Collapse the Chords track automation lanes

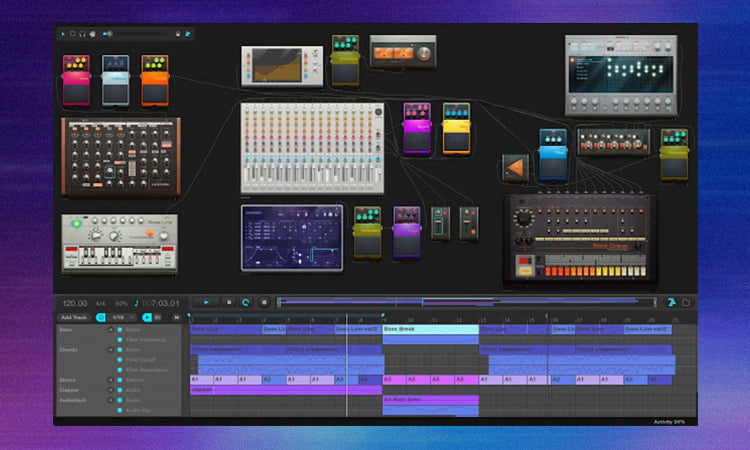point(110,350)
